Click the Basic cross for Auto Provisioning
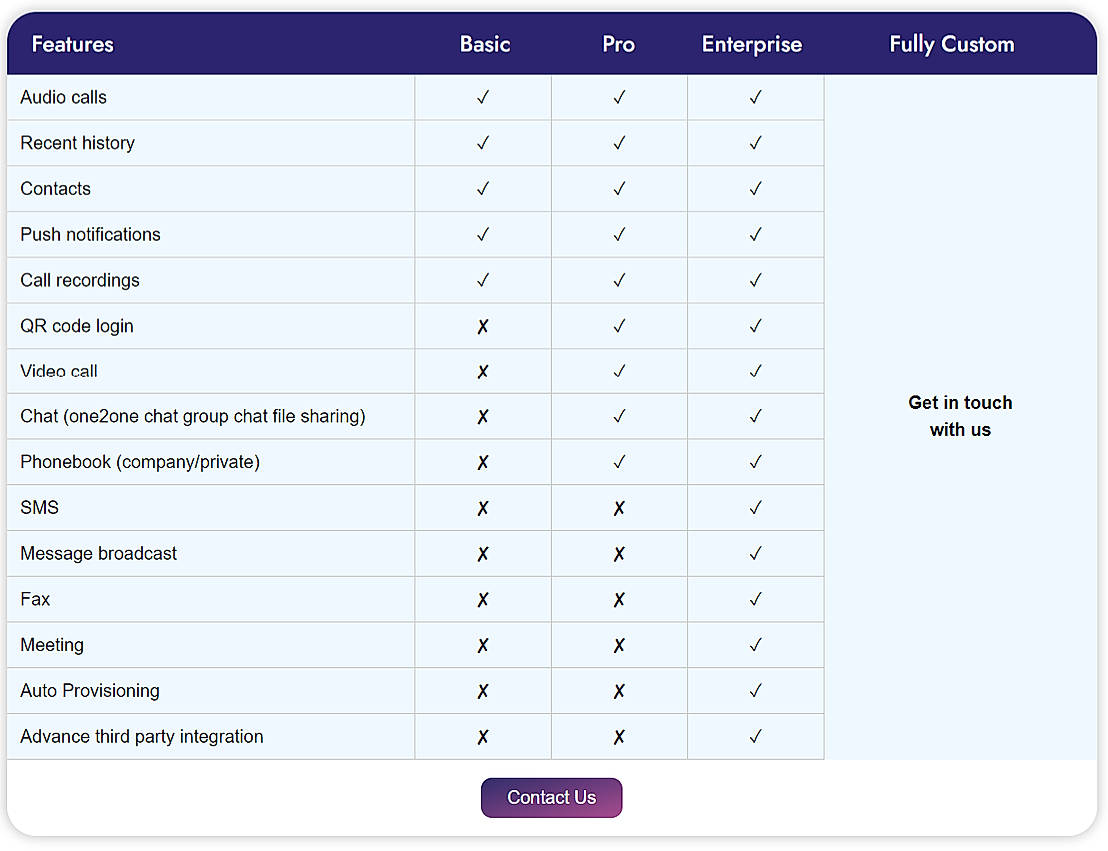1108x851 pixels. (x=483, y=691)
